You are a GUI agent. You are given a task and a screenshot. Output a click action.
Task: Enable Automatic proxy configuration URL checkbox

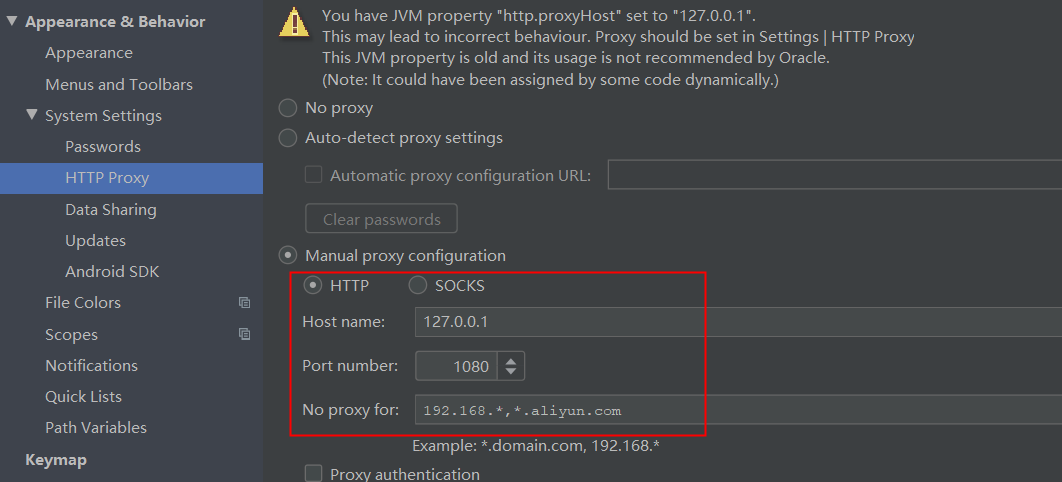pos(314,175)
